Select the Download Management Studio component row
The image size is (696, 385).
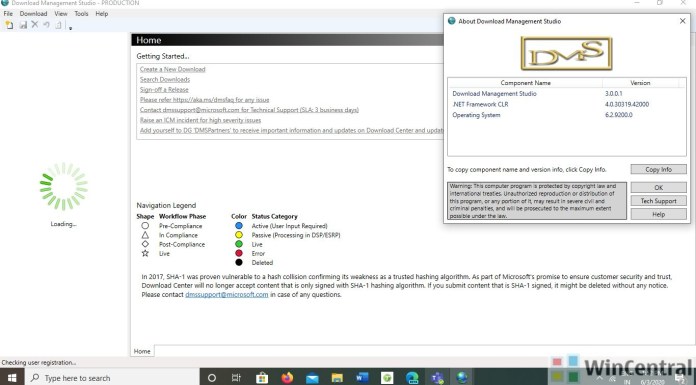coord(566,94)
